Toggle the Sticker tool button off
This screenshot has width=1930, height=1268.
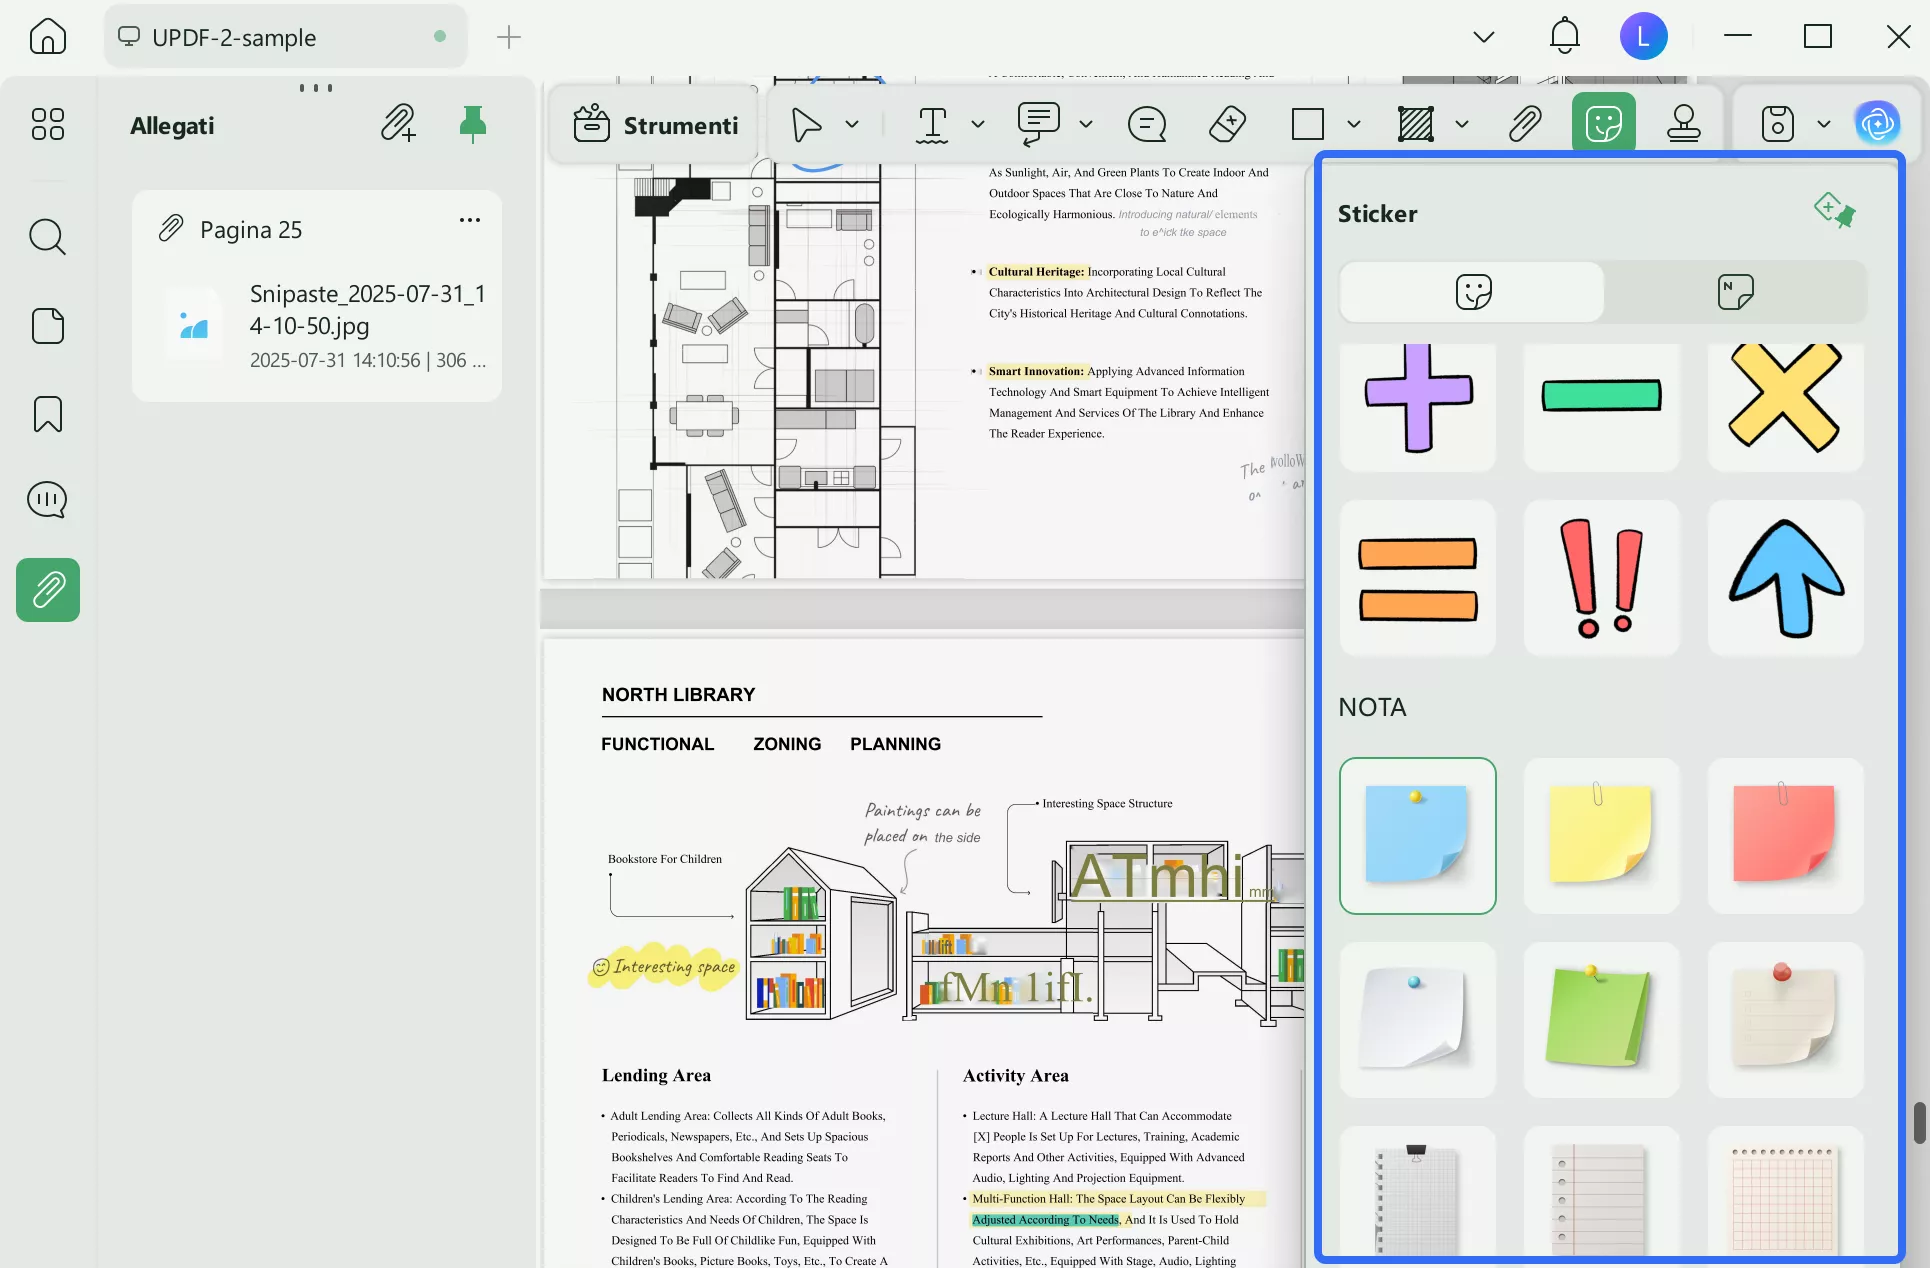[1603, 124]
